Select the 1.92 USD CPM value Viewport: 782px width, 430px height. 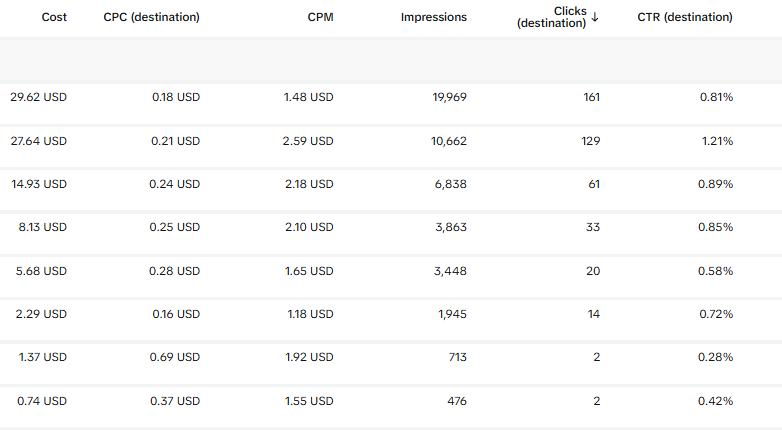coord(309,357)
